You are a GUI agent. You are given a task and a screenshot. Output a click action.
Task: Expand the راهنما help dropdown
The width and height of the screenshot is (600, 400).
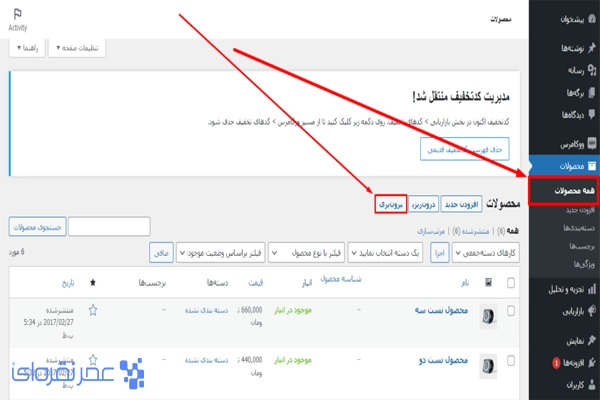[x=27, y=48]
